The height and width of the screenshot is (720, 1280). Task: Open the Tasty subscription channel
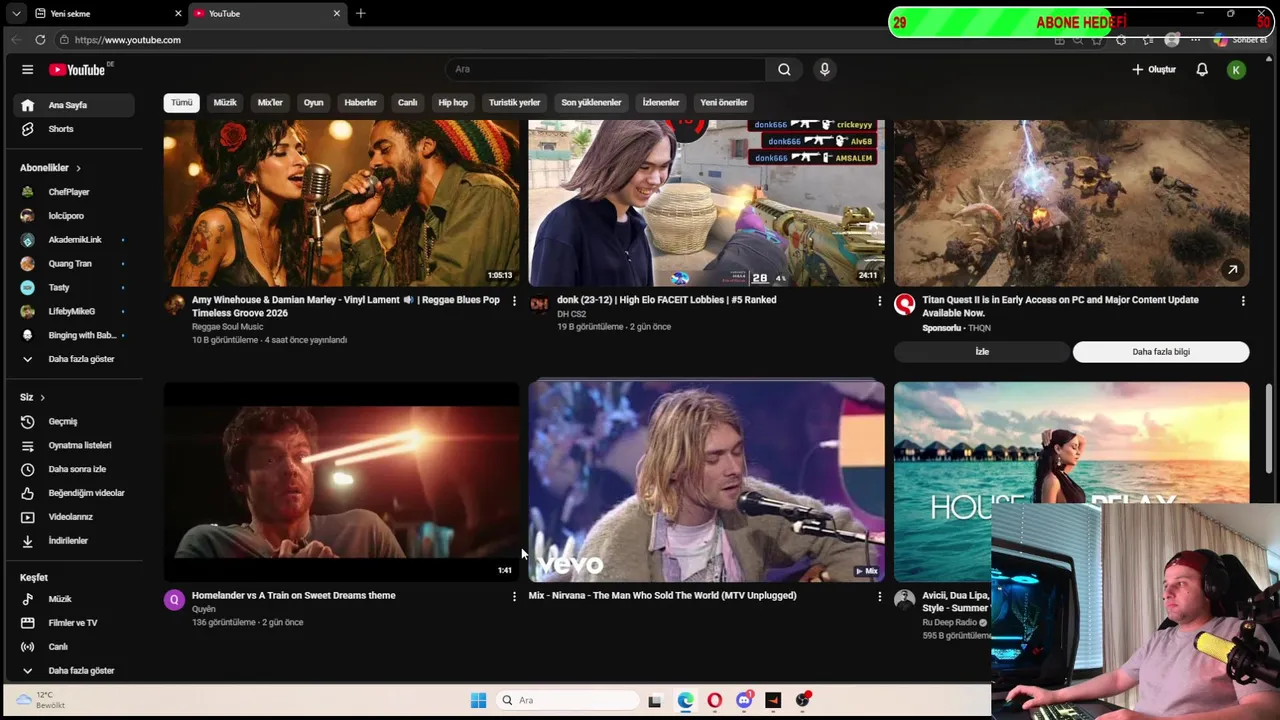[x=75, y=288]
